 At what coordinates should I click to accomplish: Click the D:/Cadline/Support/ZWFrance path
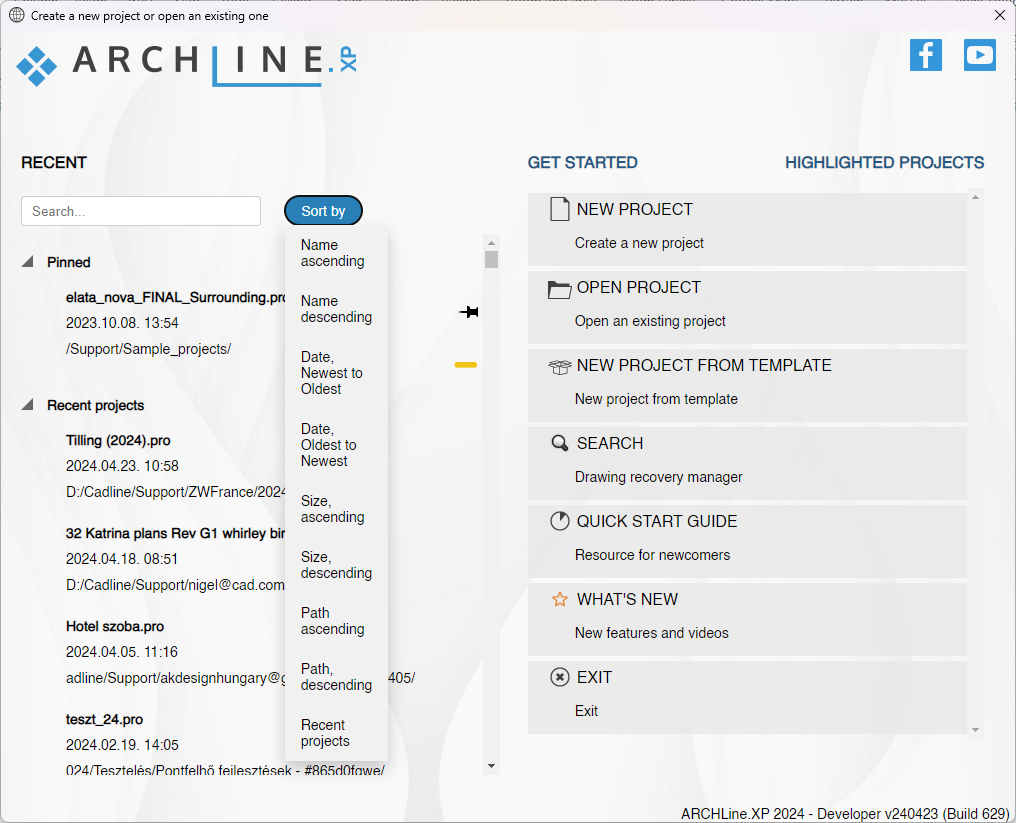pyautogui.click(x=176, y=492)
